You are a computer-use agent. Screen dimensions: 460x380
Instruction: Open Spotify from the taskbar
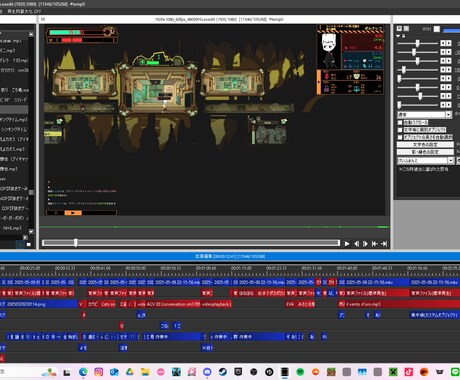300,372
